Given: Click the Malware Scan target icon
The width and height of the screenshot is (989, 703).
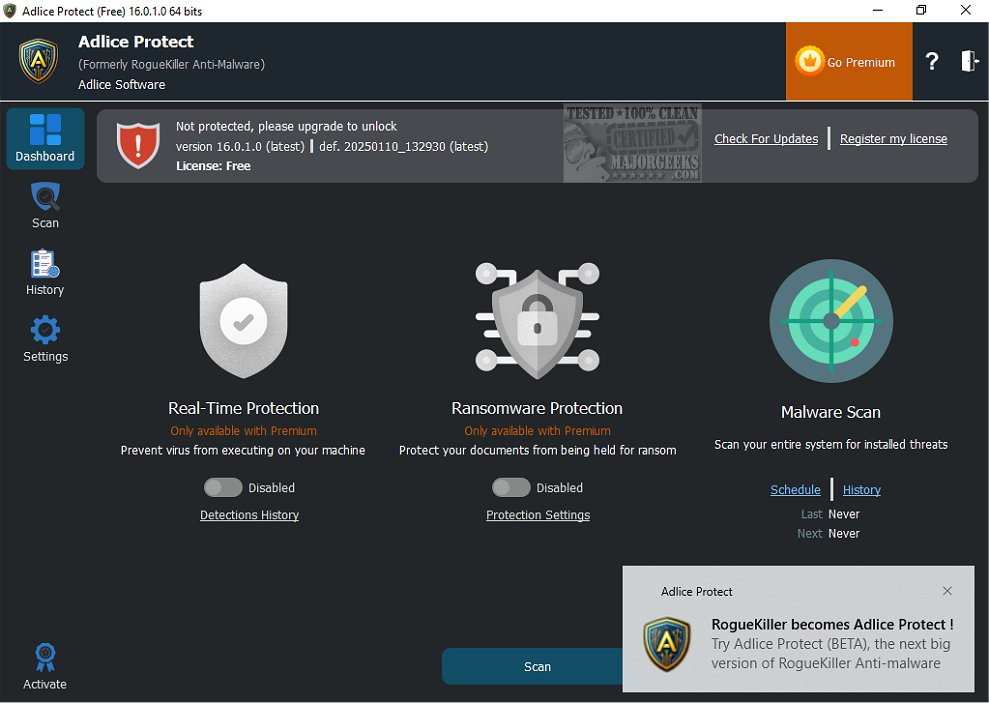Looking at the screenshot, I should [x=830, y=321].
